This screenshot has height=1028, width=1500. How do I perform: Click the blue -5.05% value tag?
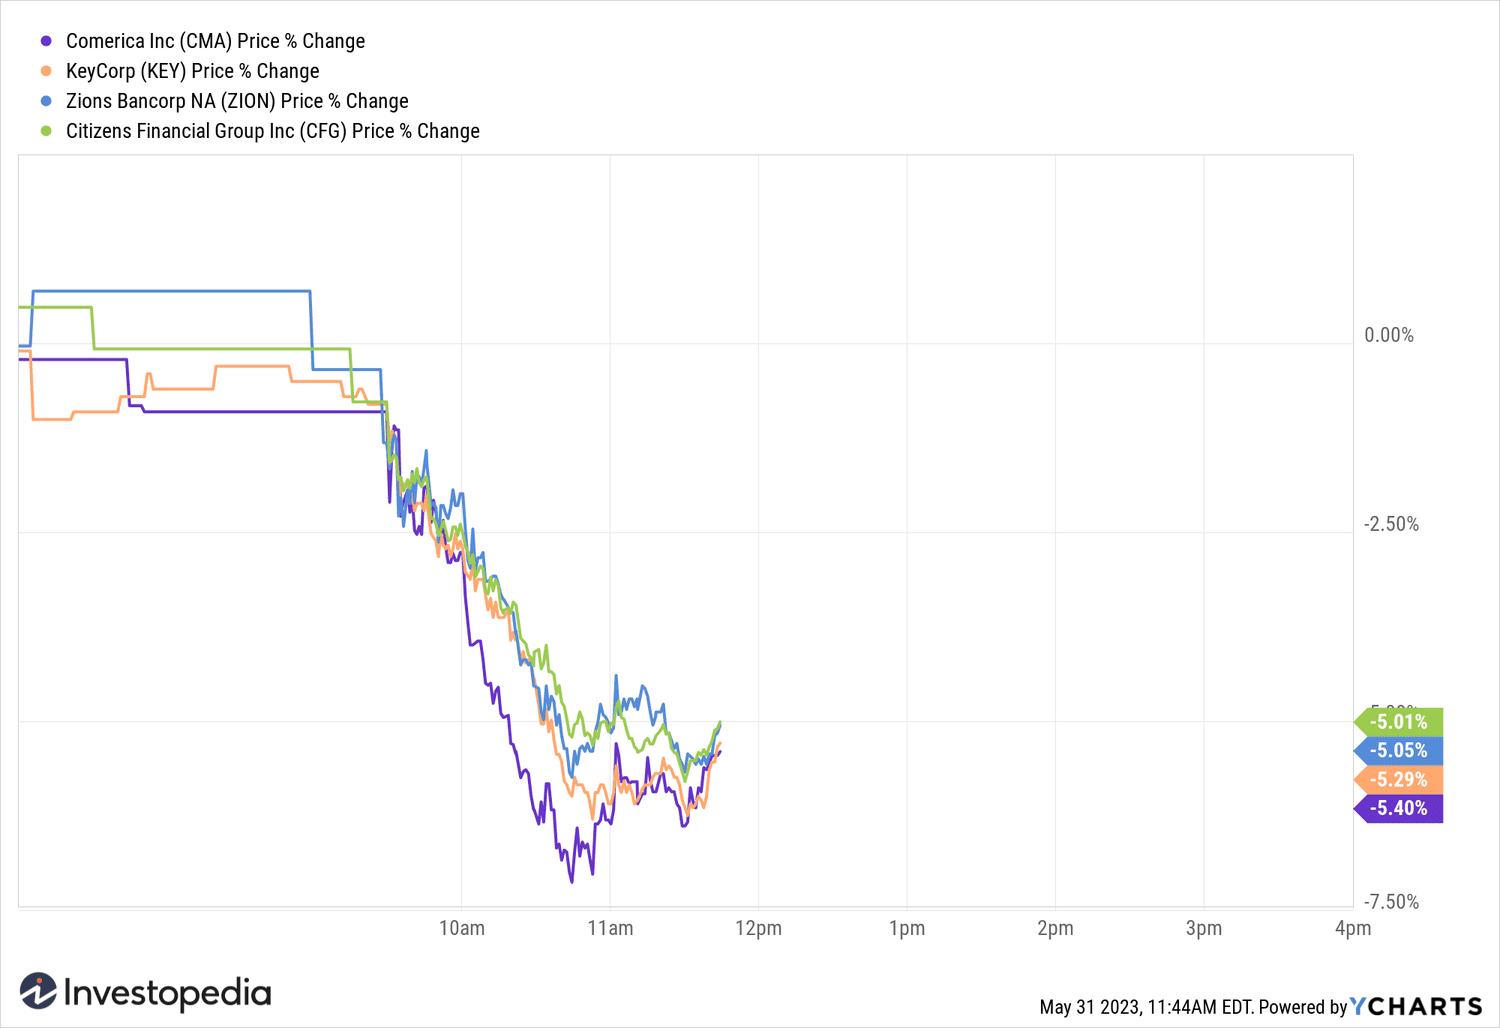1399,751
